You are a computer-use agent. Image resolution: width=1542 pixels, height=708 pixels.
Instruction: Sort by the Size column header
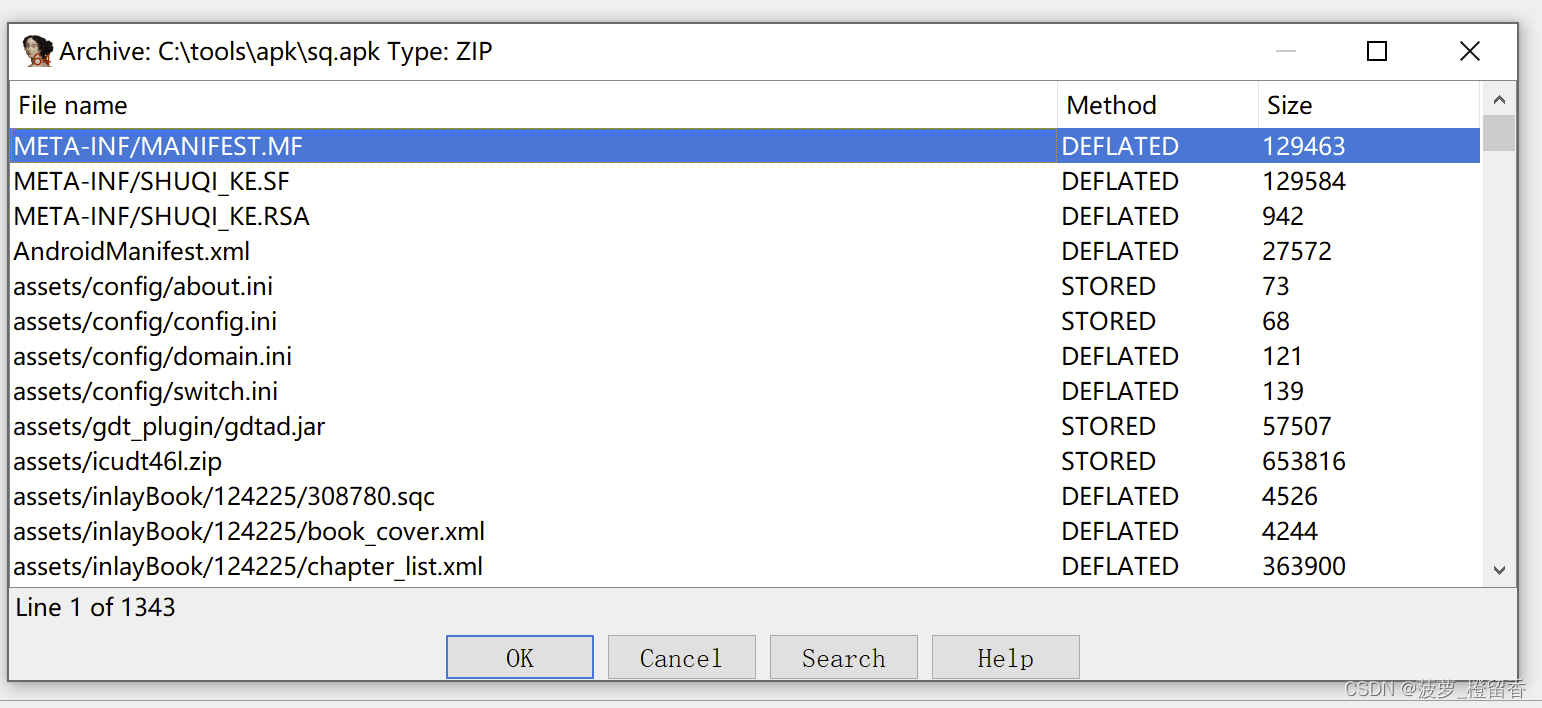point(1369,105)
